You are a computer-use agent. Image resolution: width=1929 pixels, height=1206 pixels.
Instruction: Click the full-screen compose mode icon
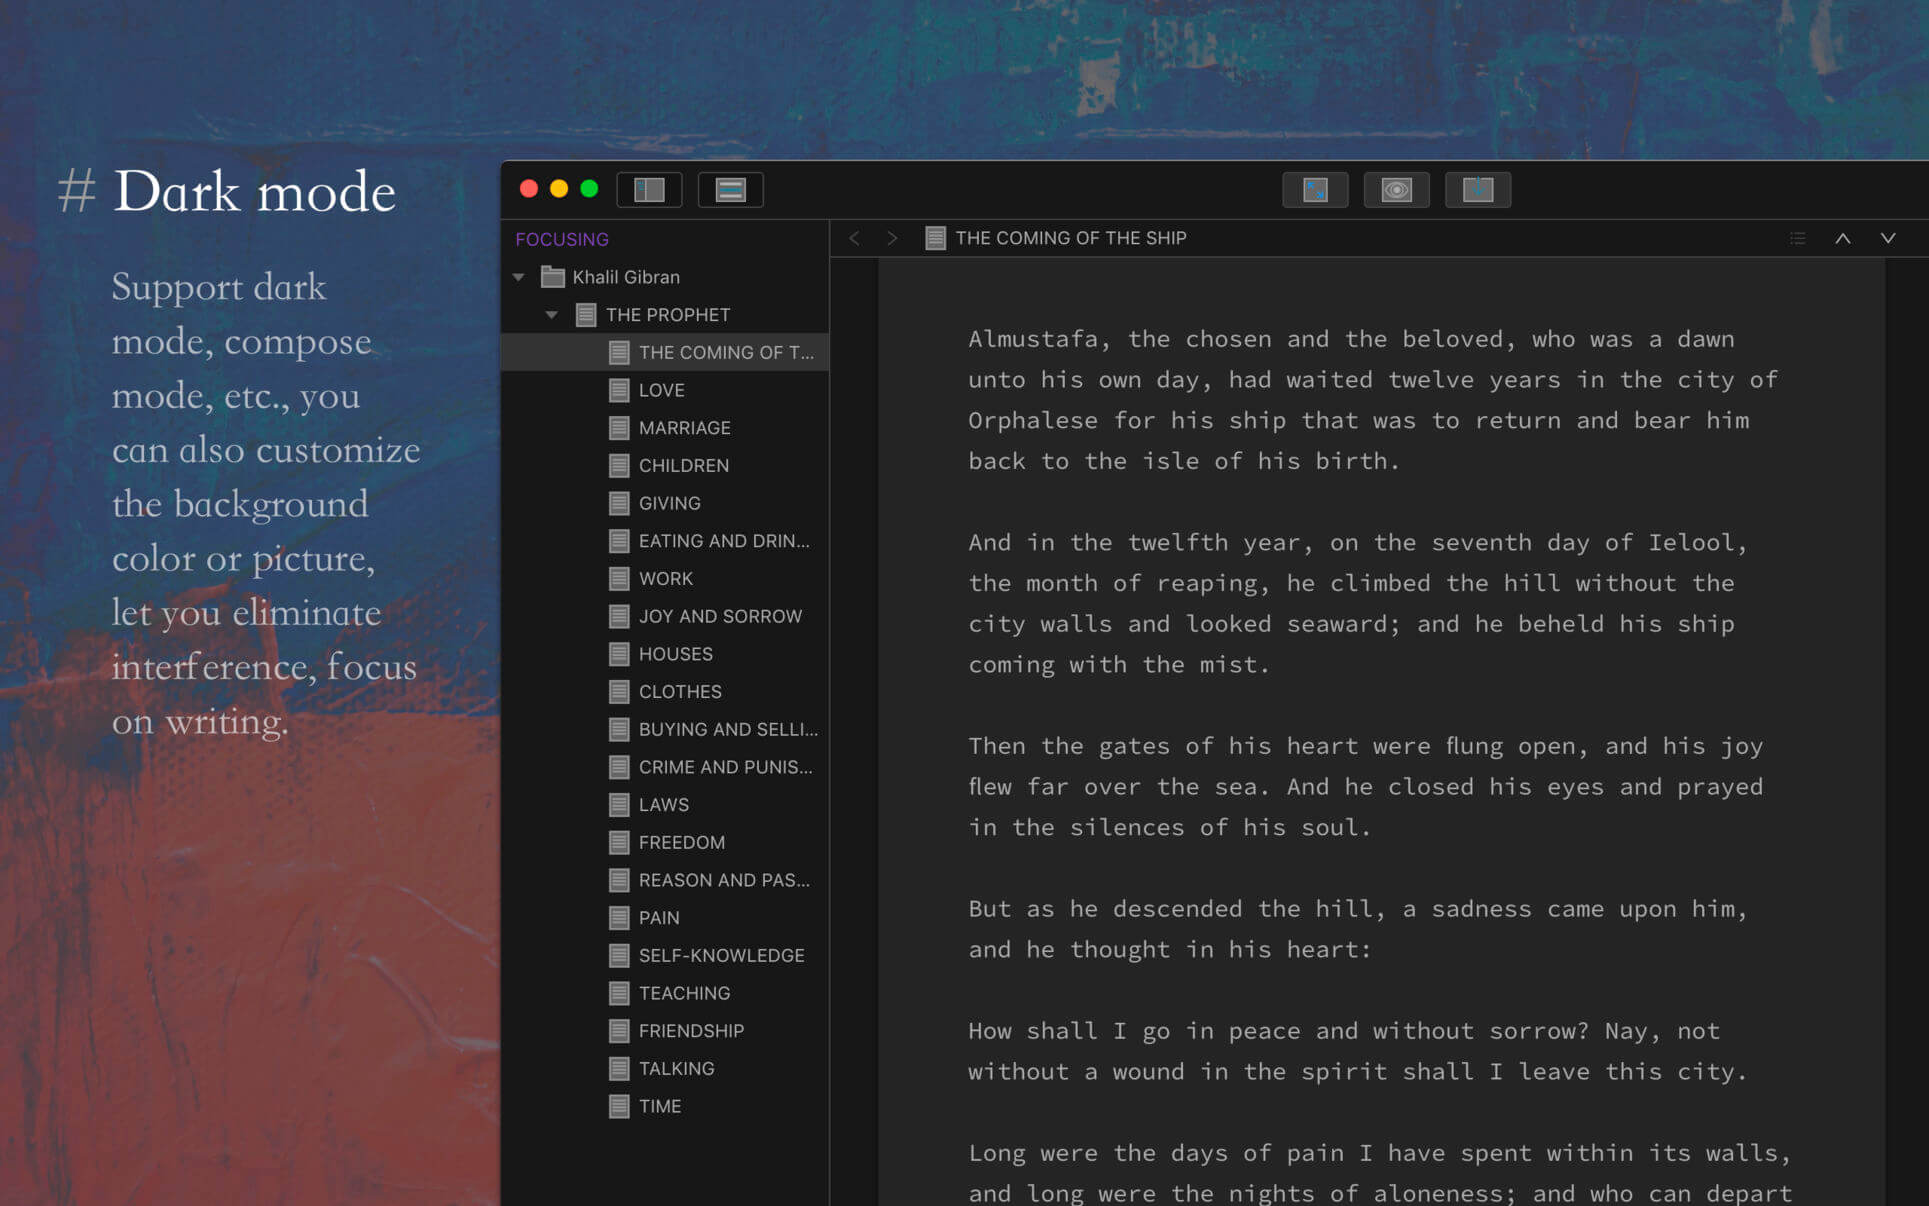(1315, 190)
